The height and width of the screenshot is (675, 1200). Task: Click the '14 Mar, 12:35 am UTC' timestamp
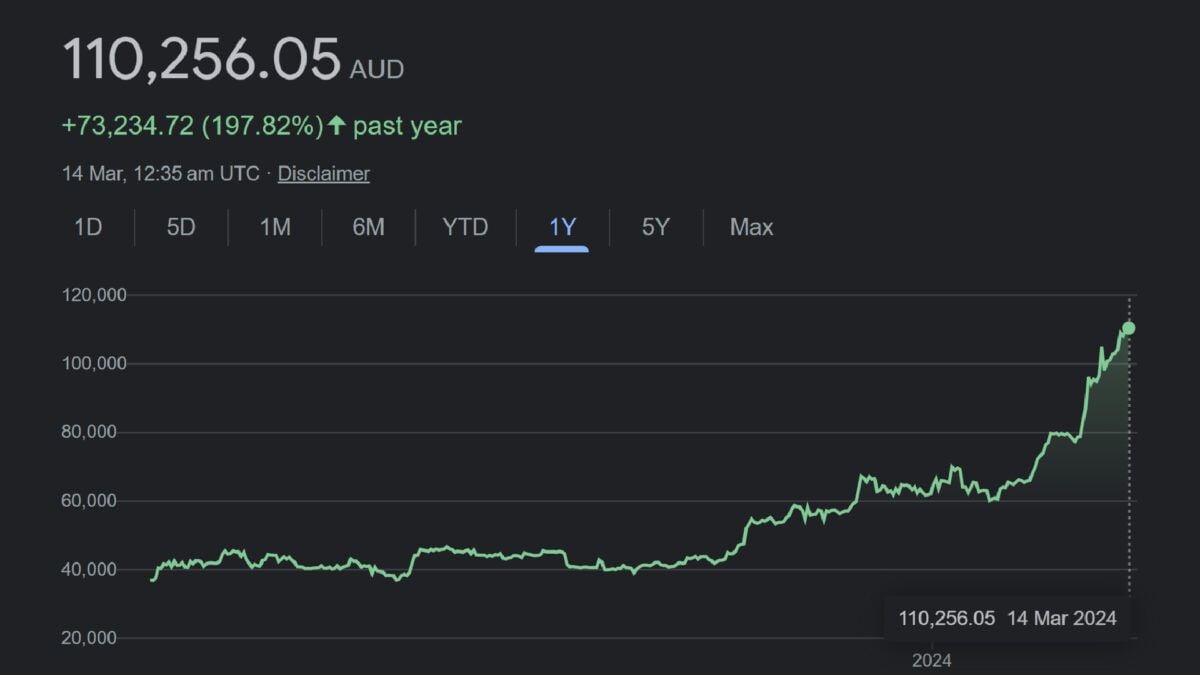coord(160,173)
